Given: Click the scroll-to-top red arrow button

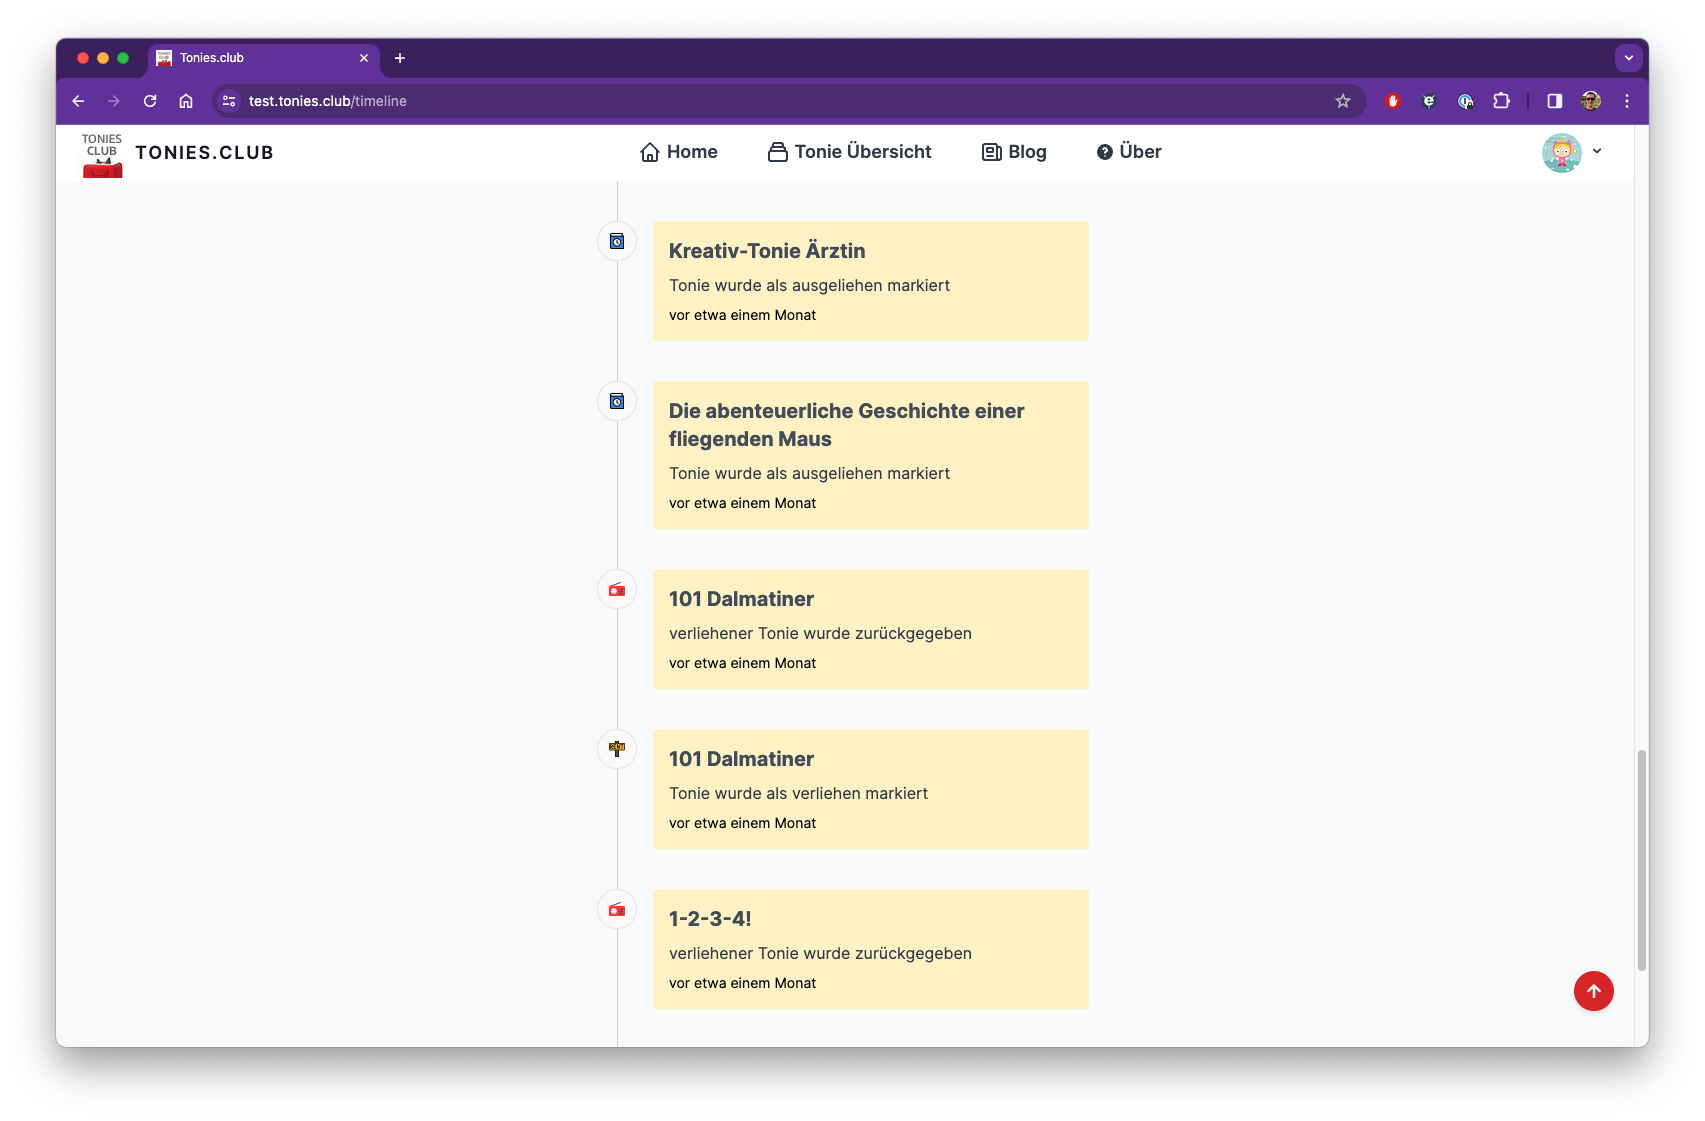Looking at the screenshot, I should pyautogui.click(x=1593, y=991).
